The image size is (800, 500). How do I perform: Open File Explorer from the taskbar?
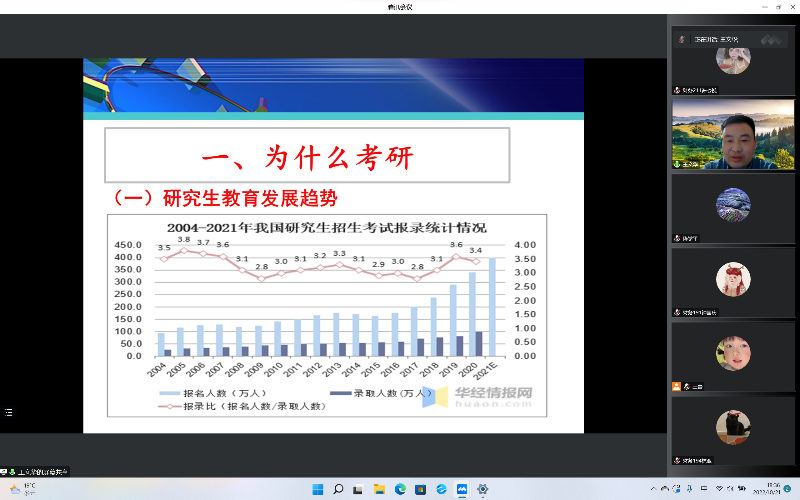[x=379, y=489]
